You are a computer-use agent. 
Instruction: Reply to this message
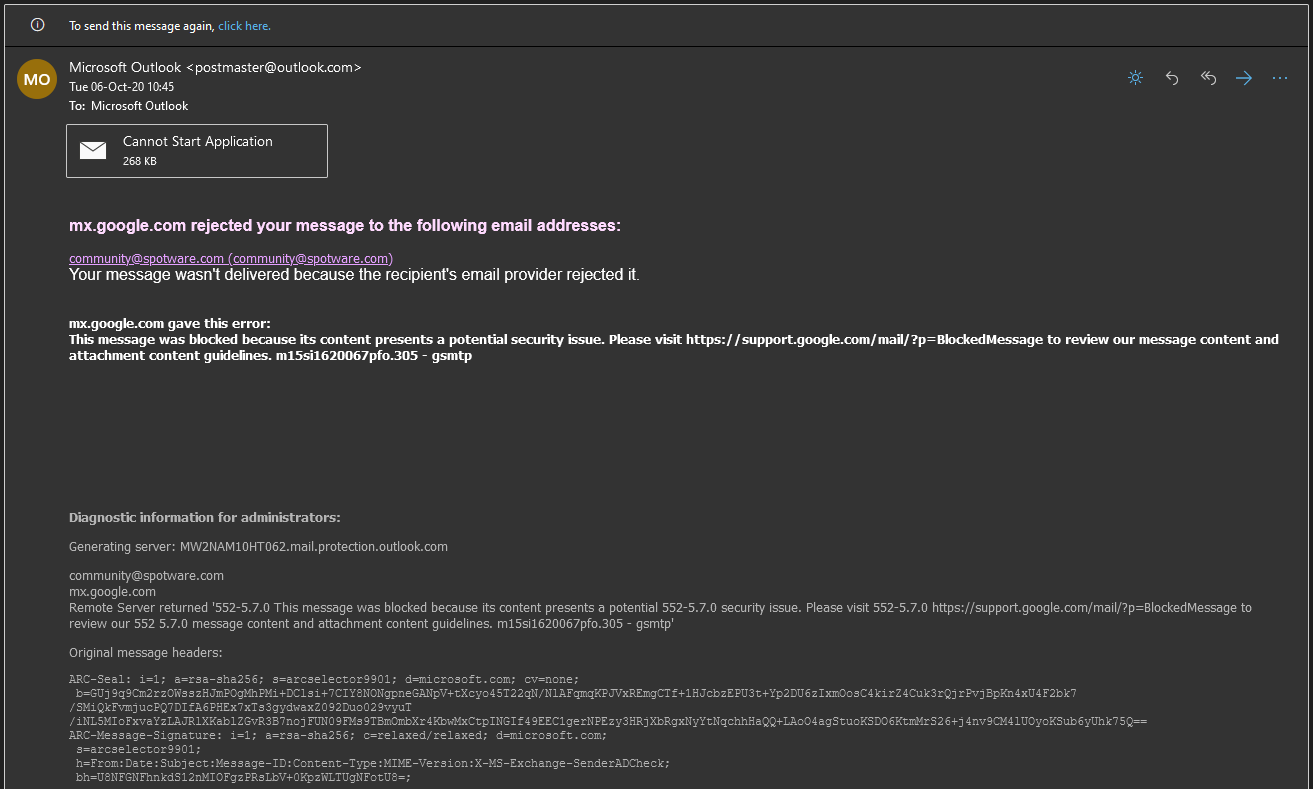point(1172,78)
